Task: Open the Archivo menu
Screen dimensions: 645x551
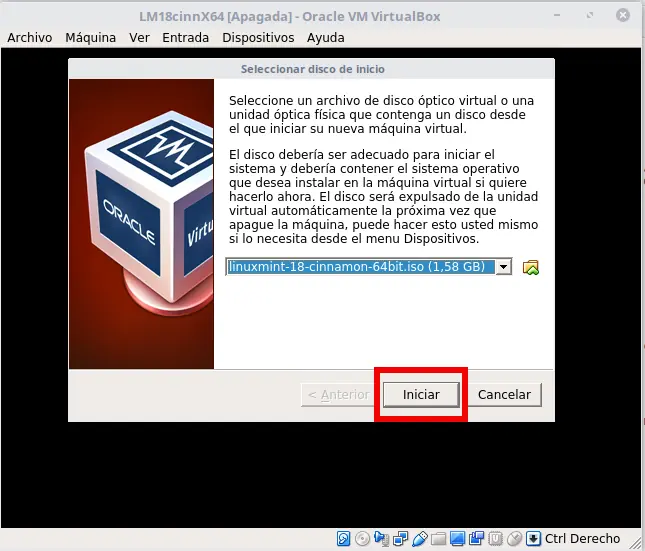Action: [30, 38]
